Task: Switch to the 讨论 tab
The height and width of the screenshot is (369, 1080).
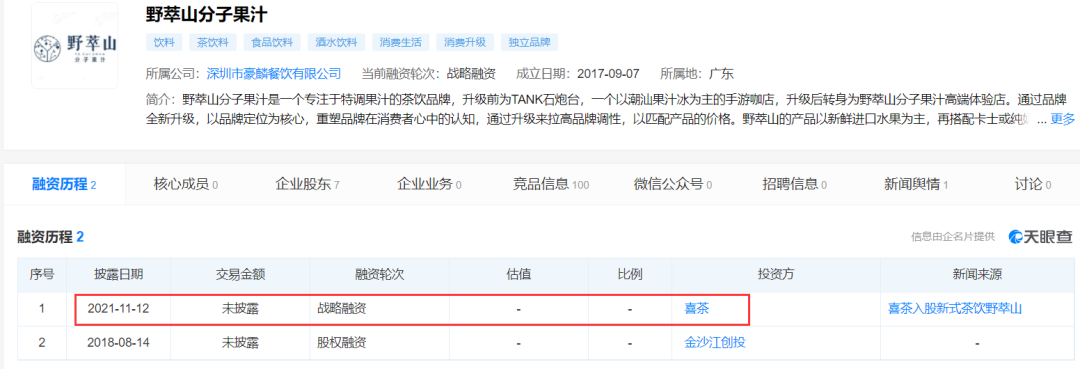Action: (x=1032, y=184)
